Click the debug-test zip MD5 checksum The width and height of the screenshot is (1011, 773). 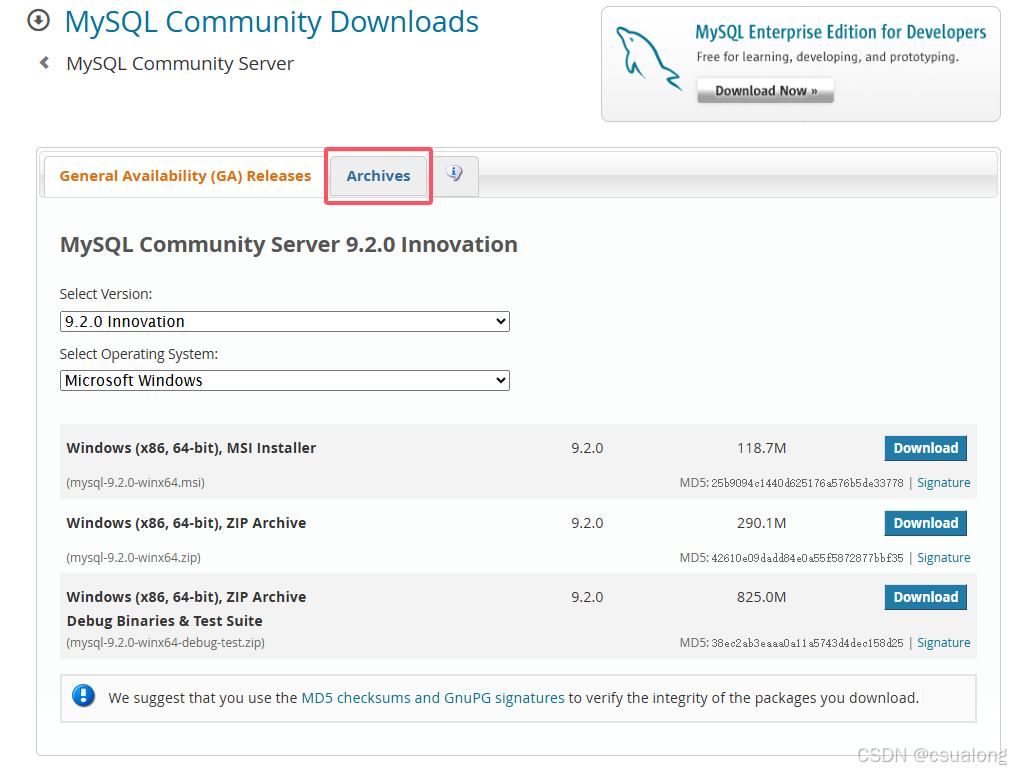coord(807,643)
